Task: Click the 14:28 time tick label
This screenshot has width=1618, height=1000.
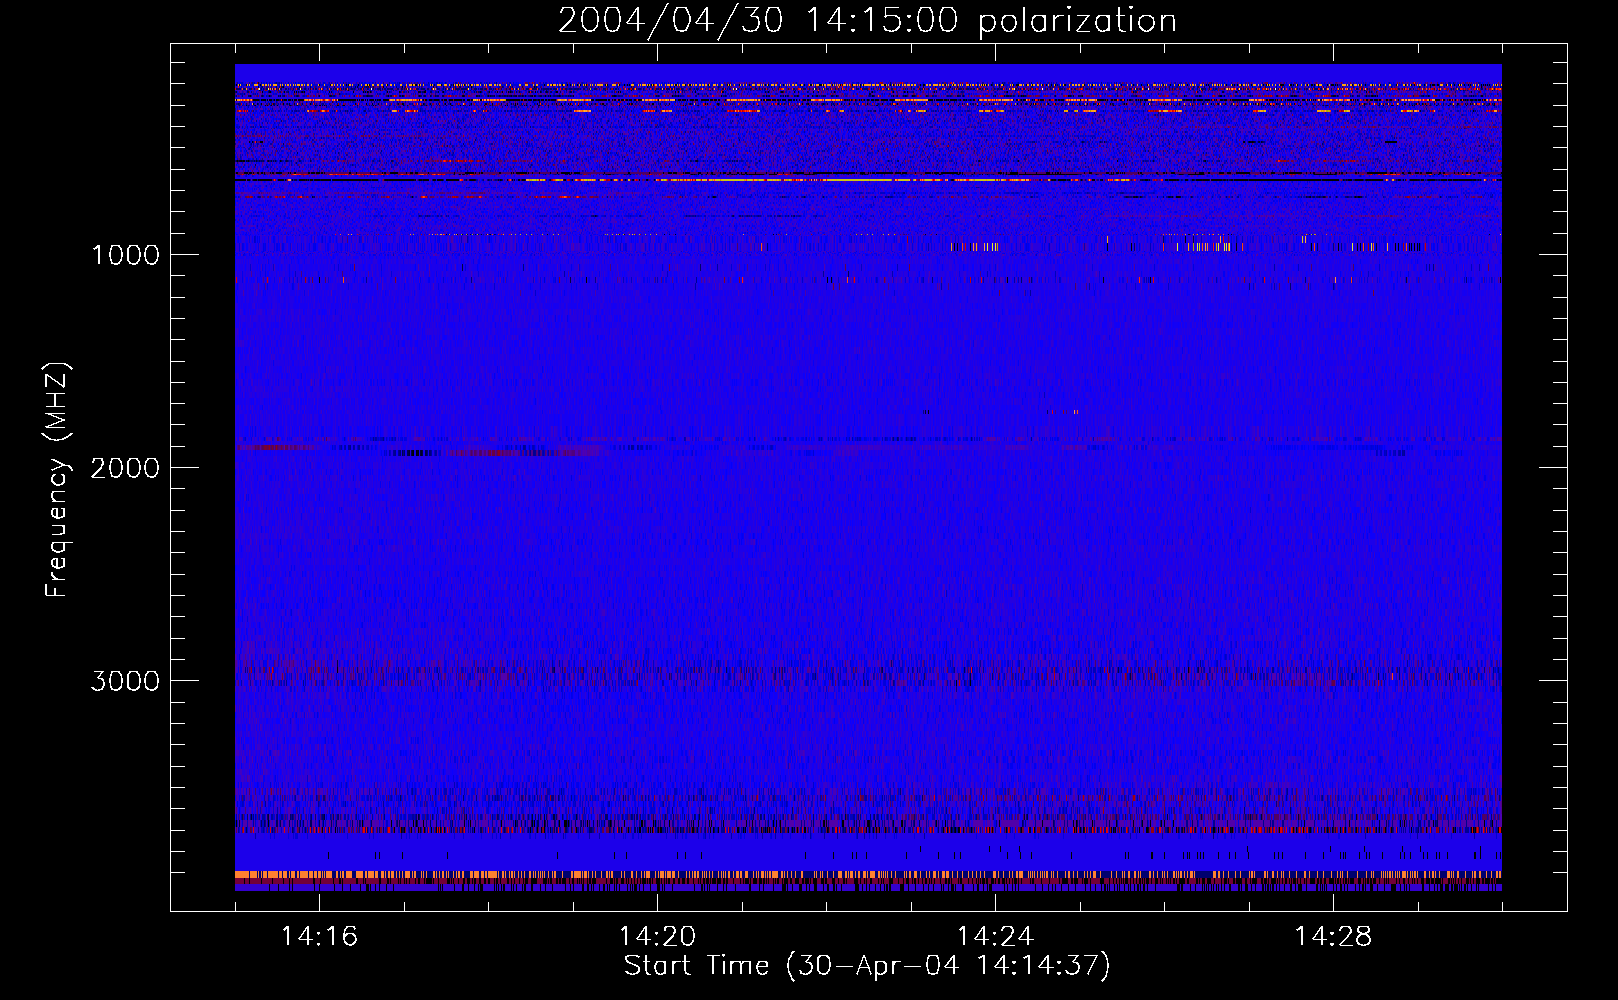Action: pos(1333,936)
